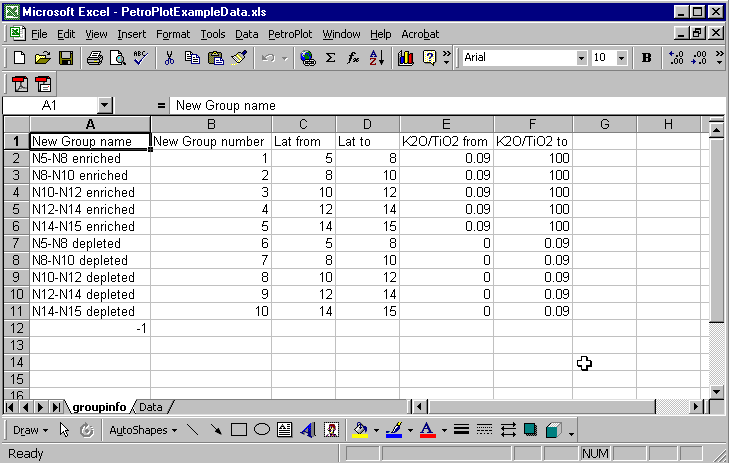The width and height of the screenshot is (729, 463).
Task: Click the first Acrobat PDF convert icon
Action: click(20, 84)
